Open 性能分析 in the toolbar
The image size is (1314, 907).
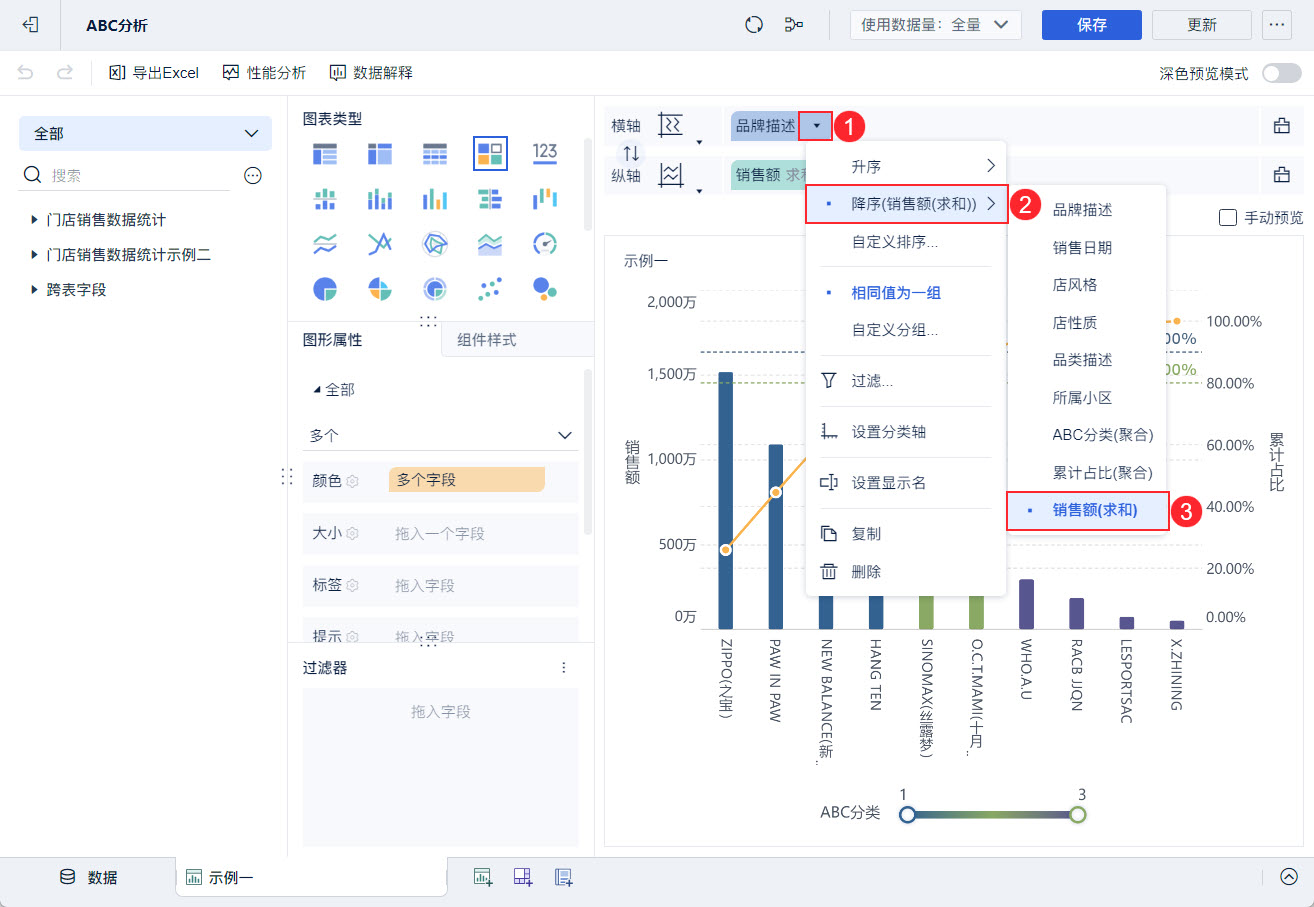click(x=264, y=73)
